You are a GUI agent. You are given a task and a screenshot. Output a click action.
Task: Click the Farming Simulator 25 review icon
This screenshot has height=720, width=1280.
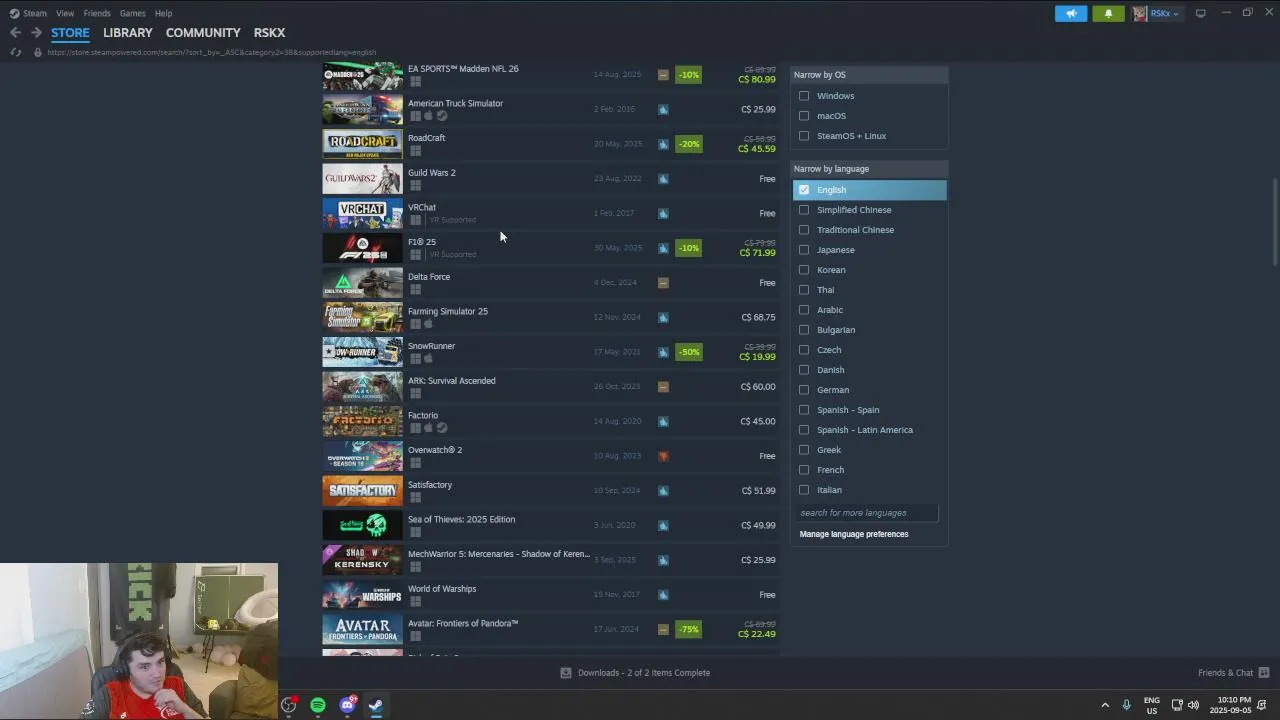coord(662,317)
